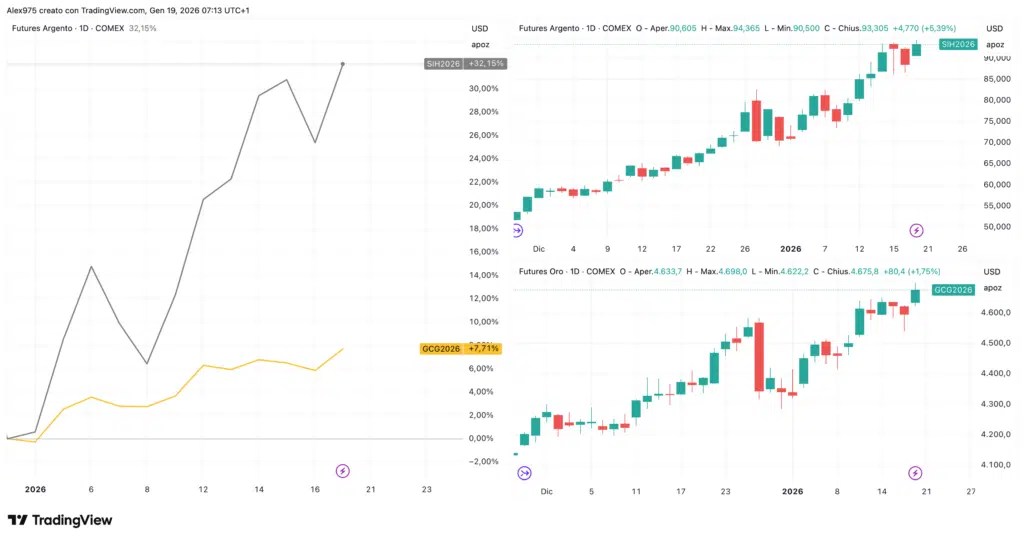Click the '4.100,0' price axis label
Viewport: 1024px width, 540px height.
tap(997, 465)
